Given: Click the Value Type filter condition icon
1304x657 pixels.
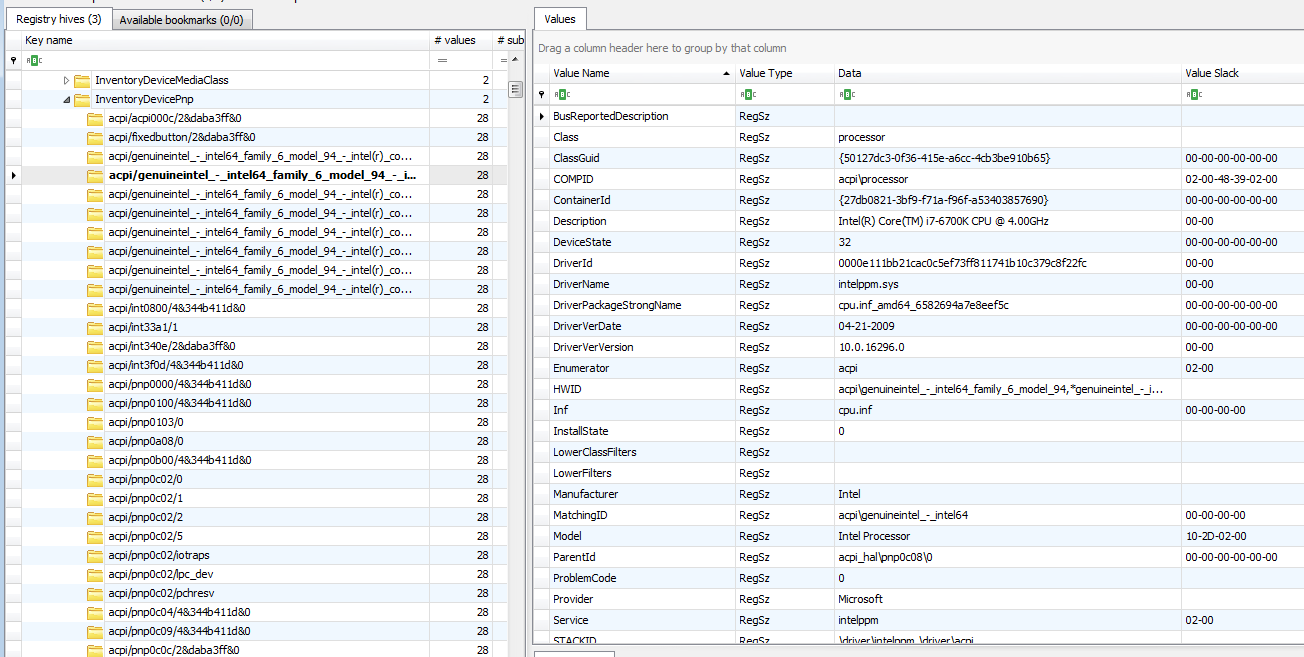Looking at the screenshot, I should (746, 94).
